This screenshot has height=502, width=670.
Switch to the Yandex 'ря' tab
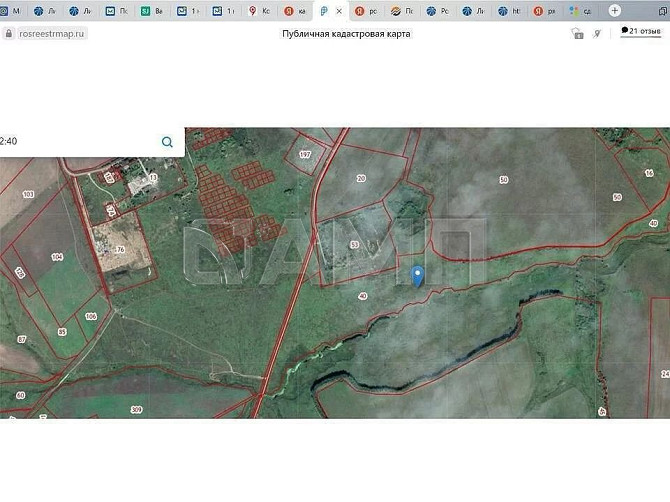545,11
